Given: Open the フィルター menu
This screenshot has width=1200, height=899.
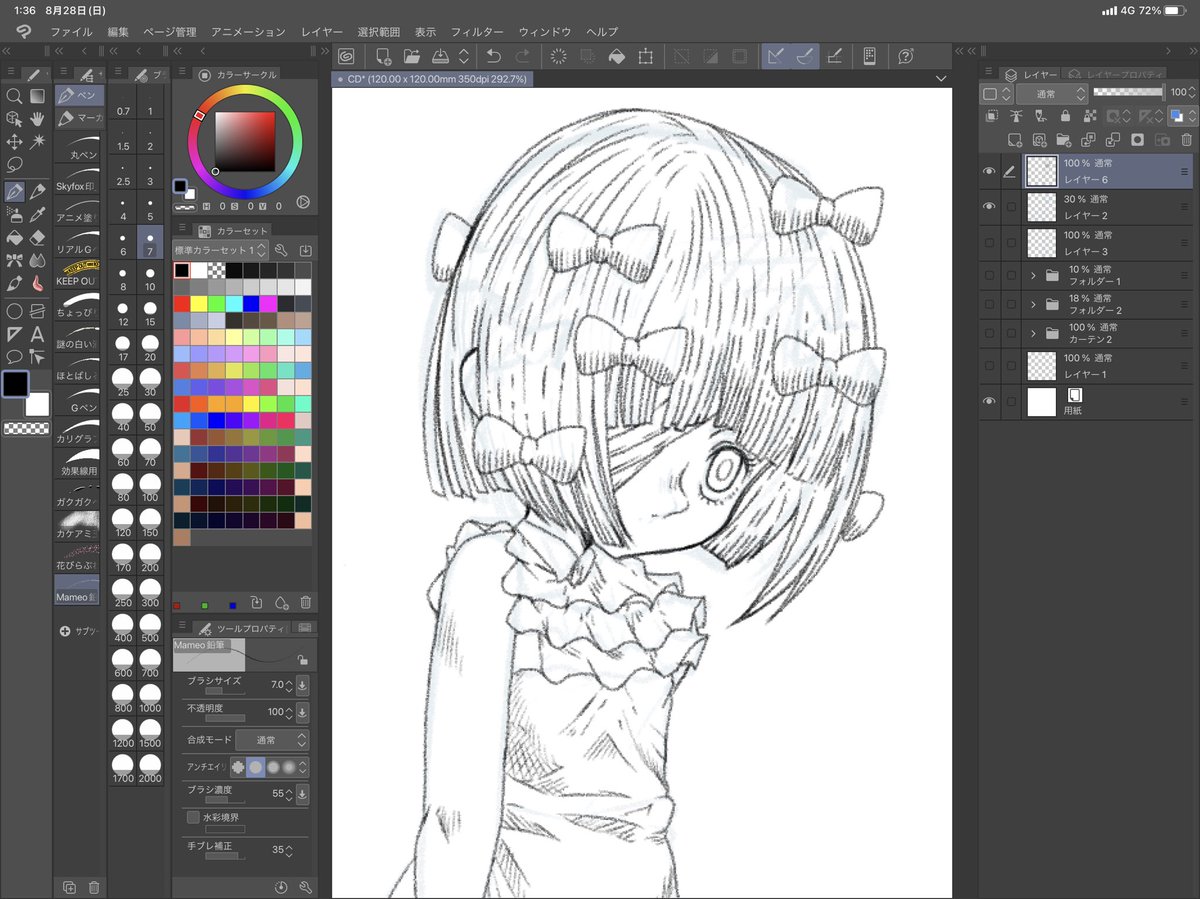Looking at the screenshot, I should (477, 31).
